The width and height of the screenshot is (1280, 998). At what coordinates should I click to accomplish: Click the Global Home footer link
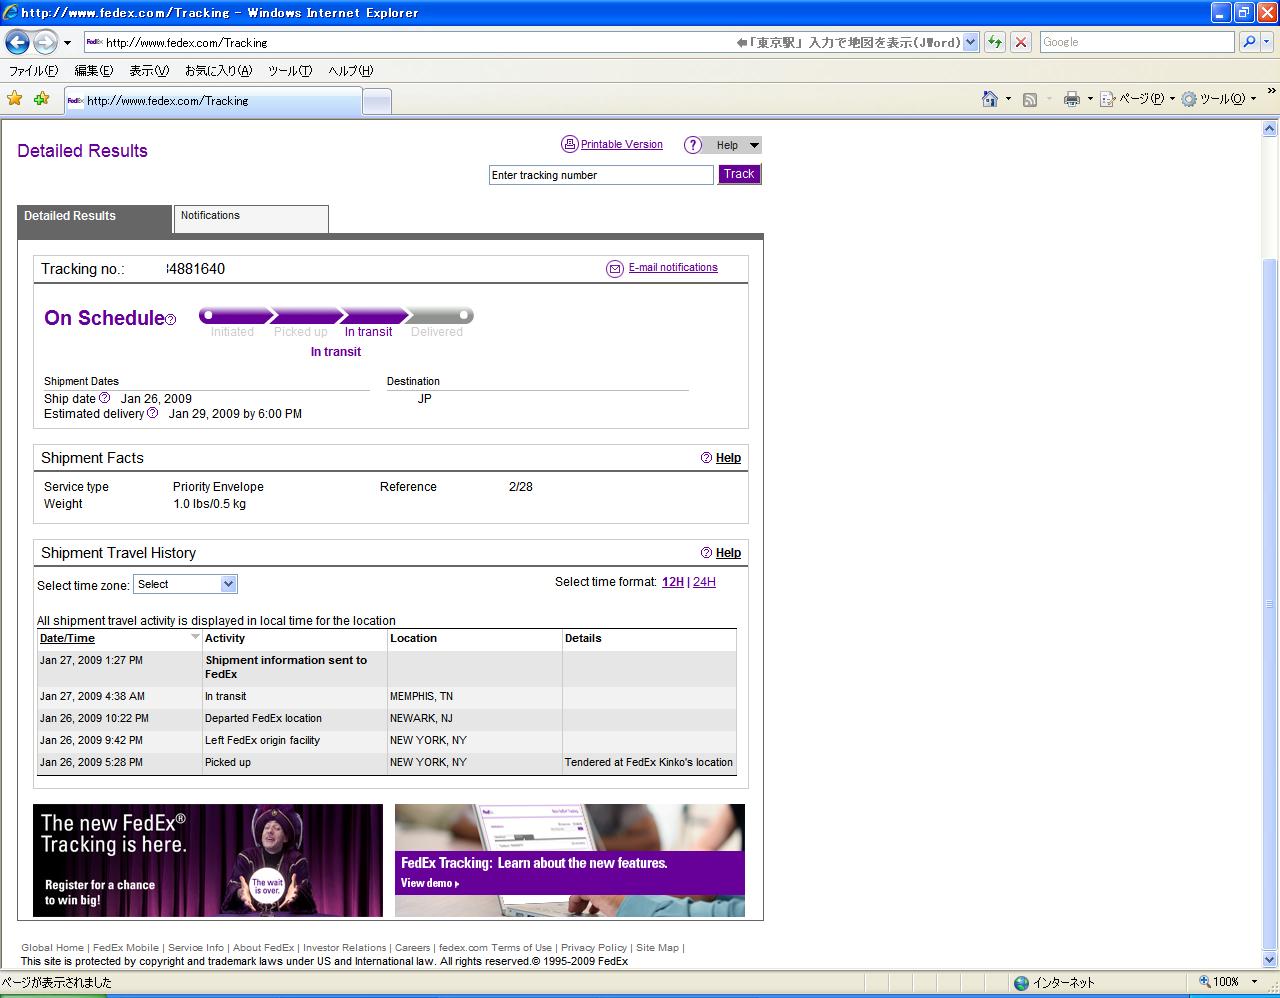tap(52, 948)
